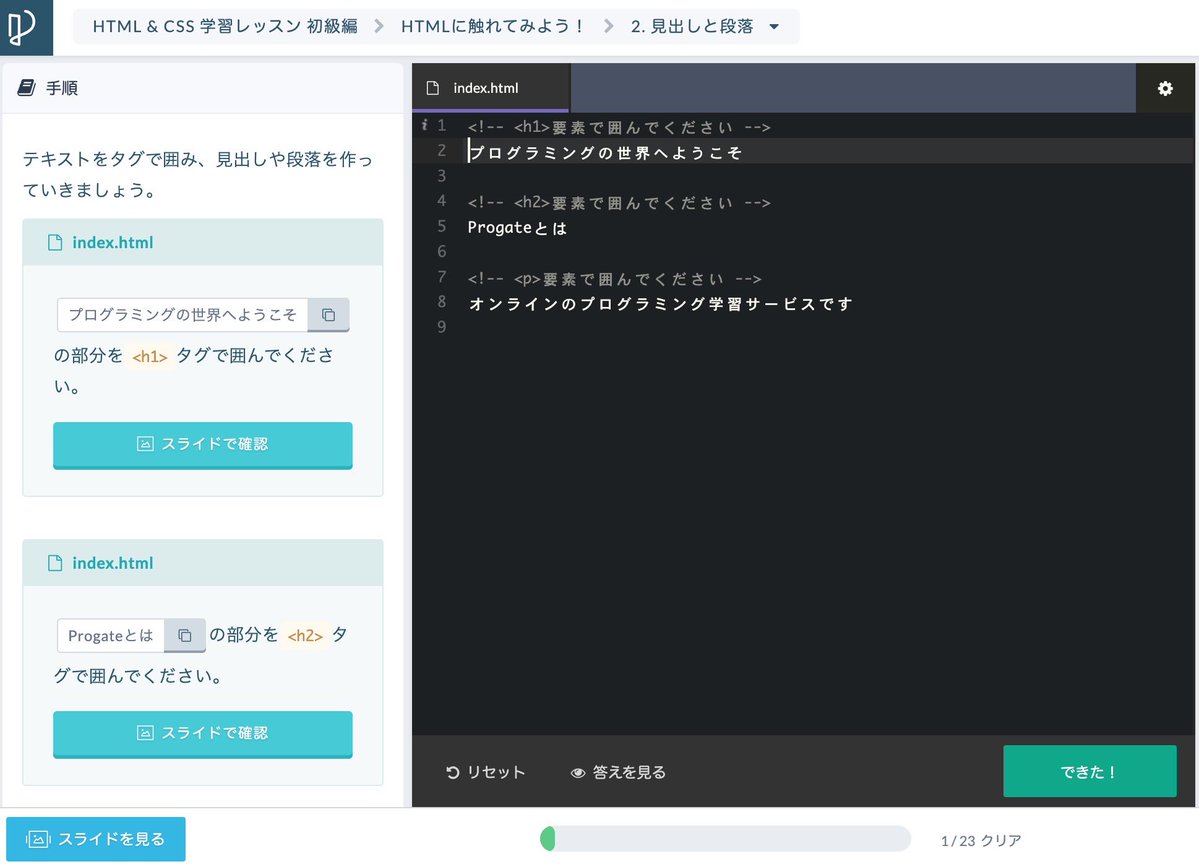Click the lesson progress bar
This screenshot has width=1199, height=864.
725,839
